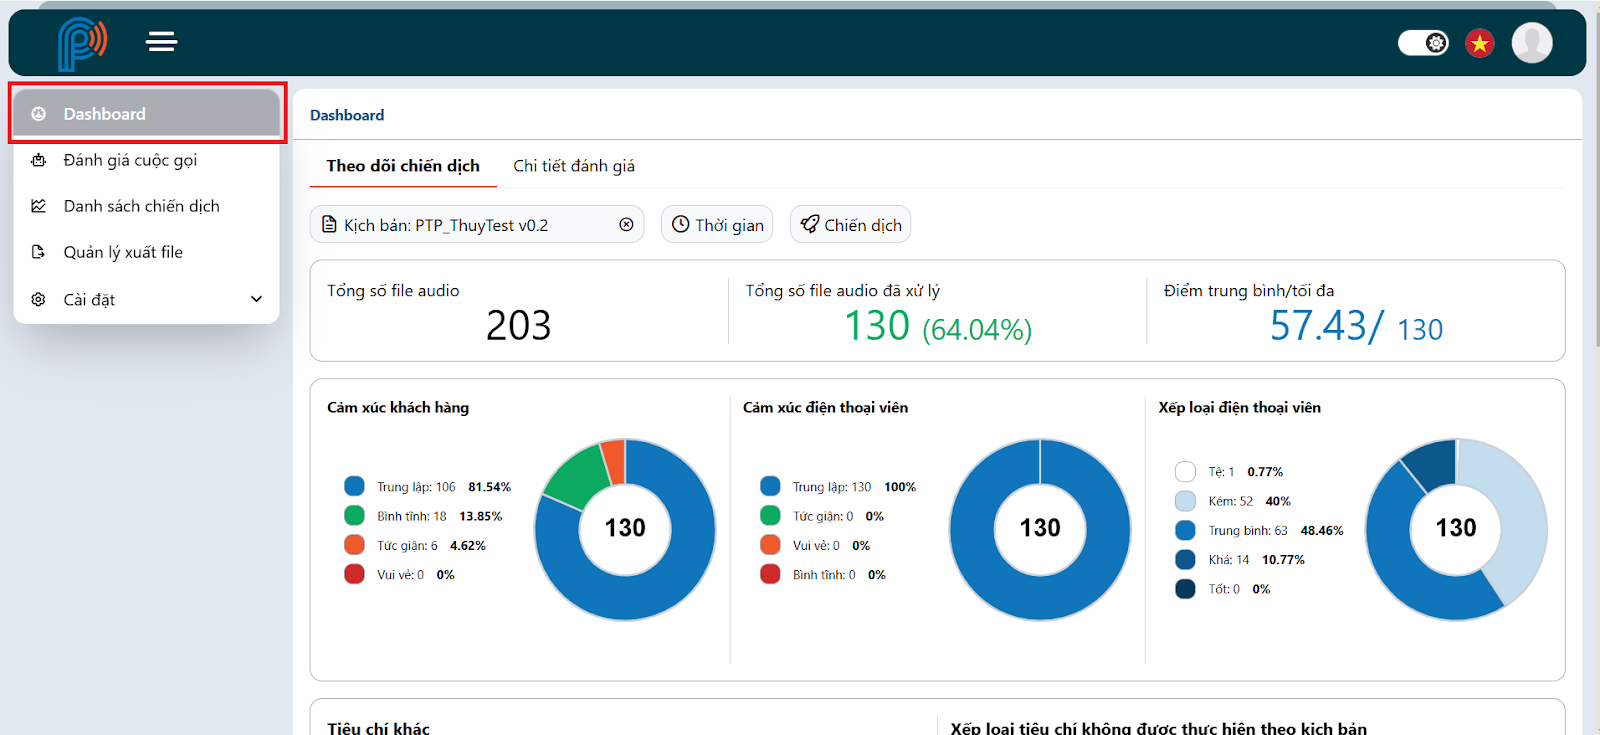Click the processed percentage (64.04%)
The width and height of the screenshot is (1600, 735).
[977, 330]
